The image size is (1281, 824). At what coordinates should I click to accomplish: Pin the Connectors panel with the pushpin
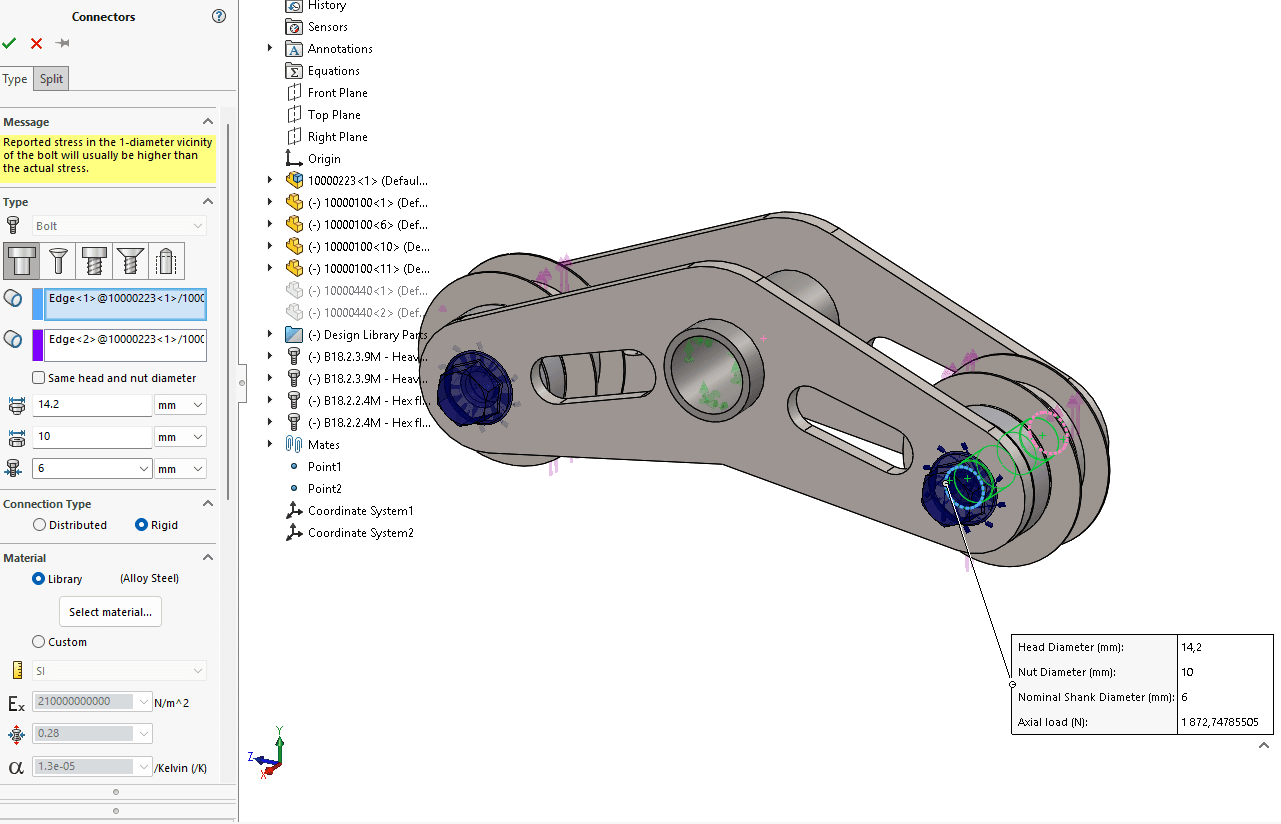coord(63,43)
